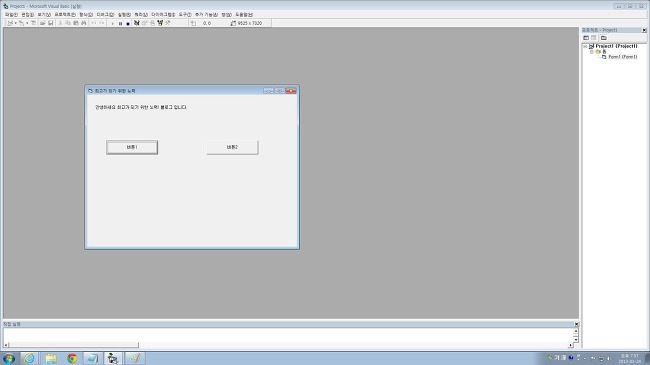Open the 실행 (Run) menu
The image size is (650, 365).
(124, 15)
